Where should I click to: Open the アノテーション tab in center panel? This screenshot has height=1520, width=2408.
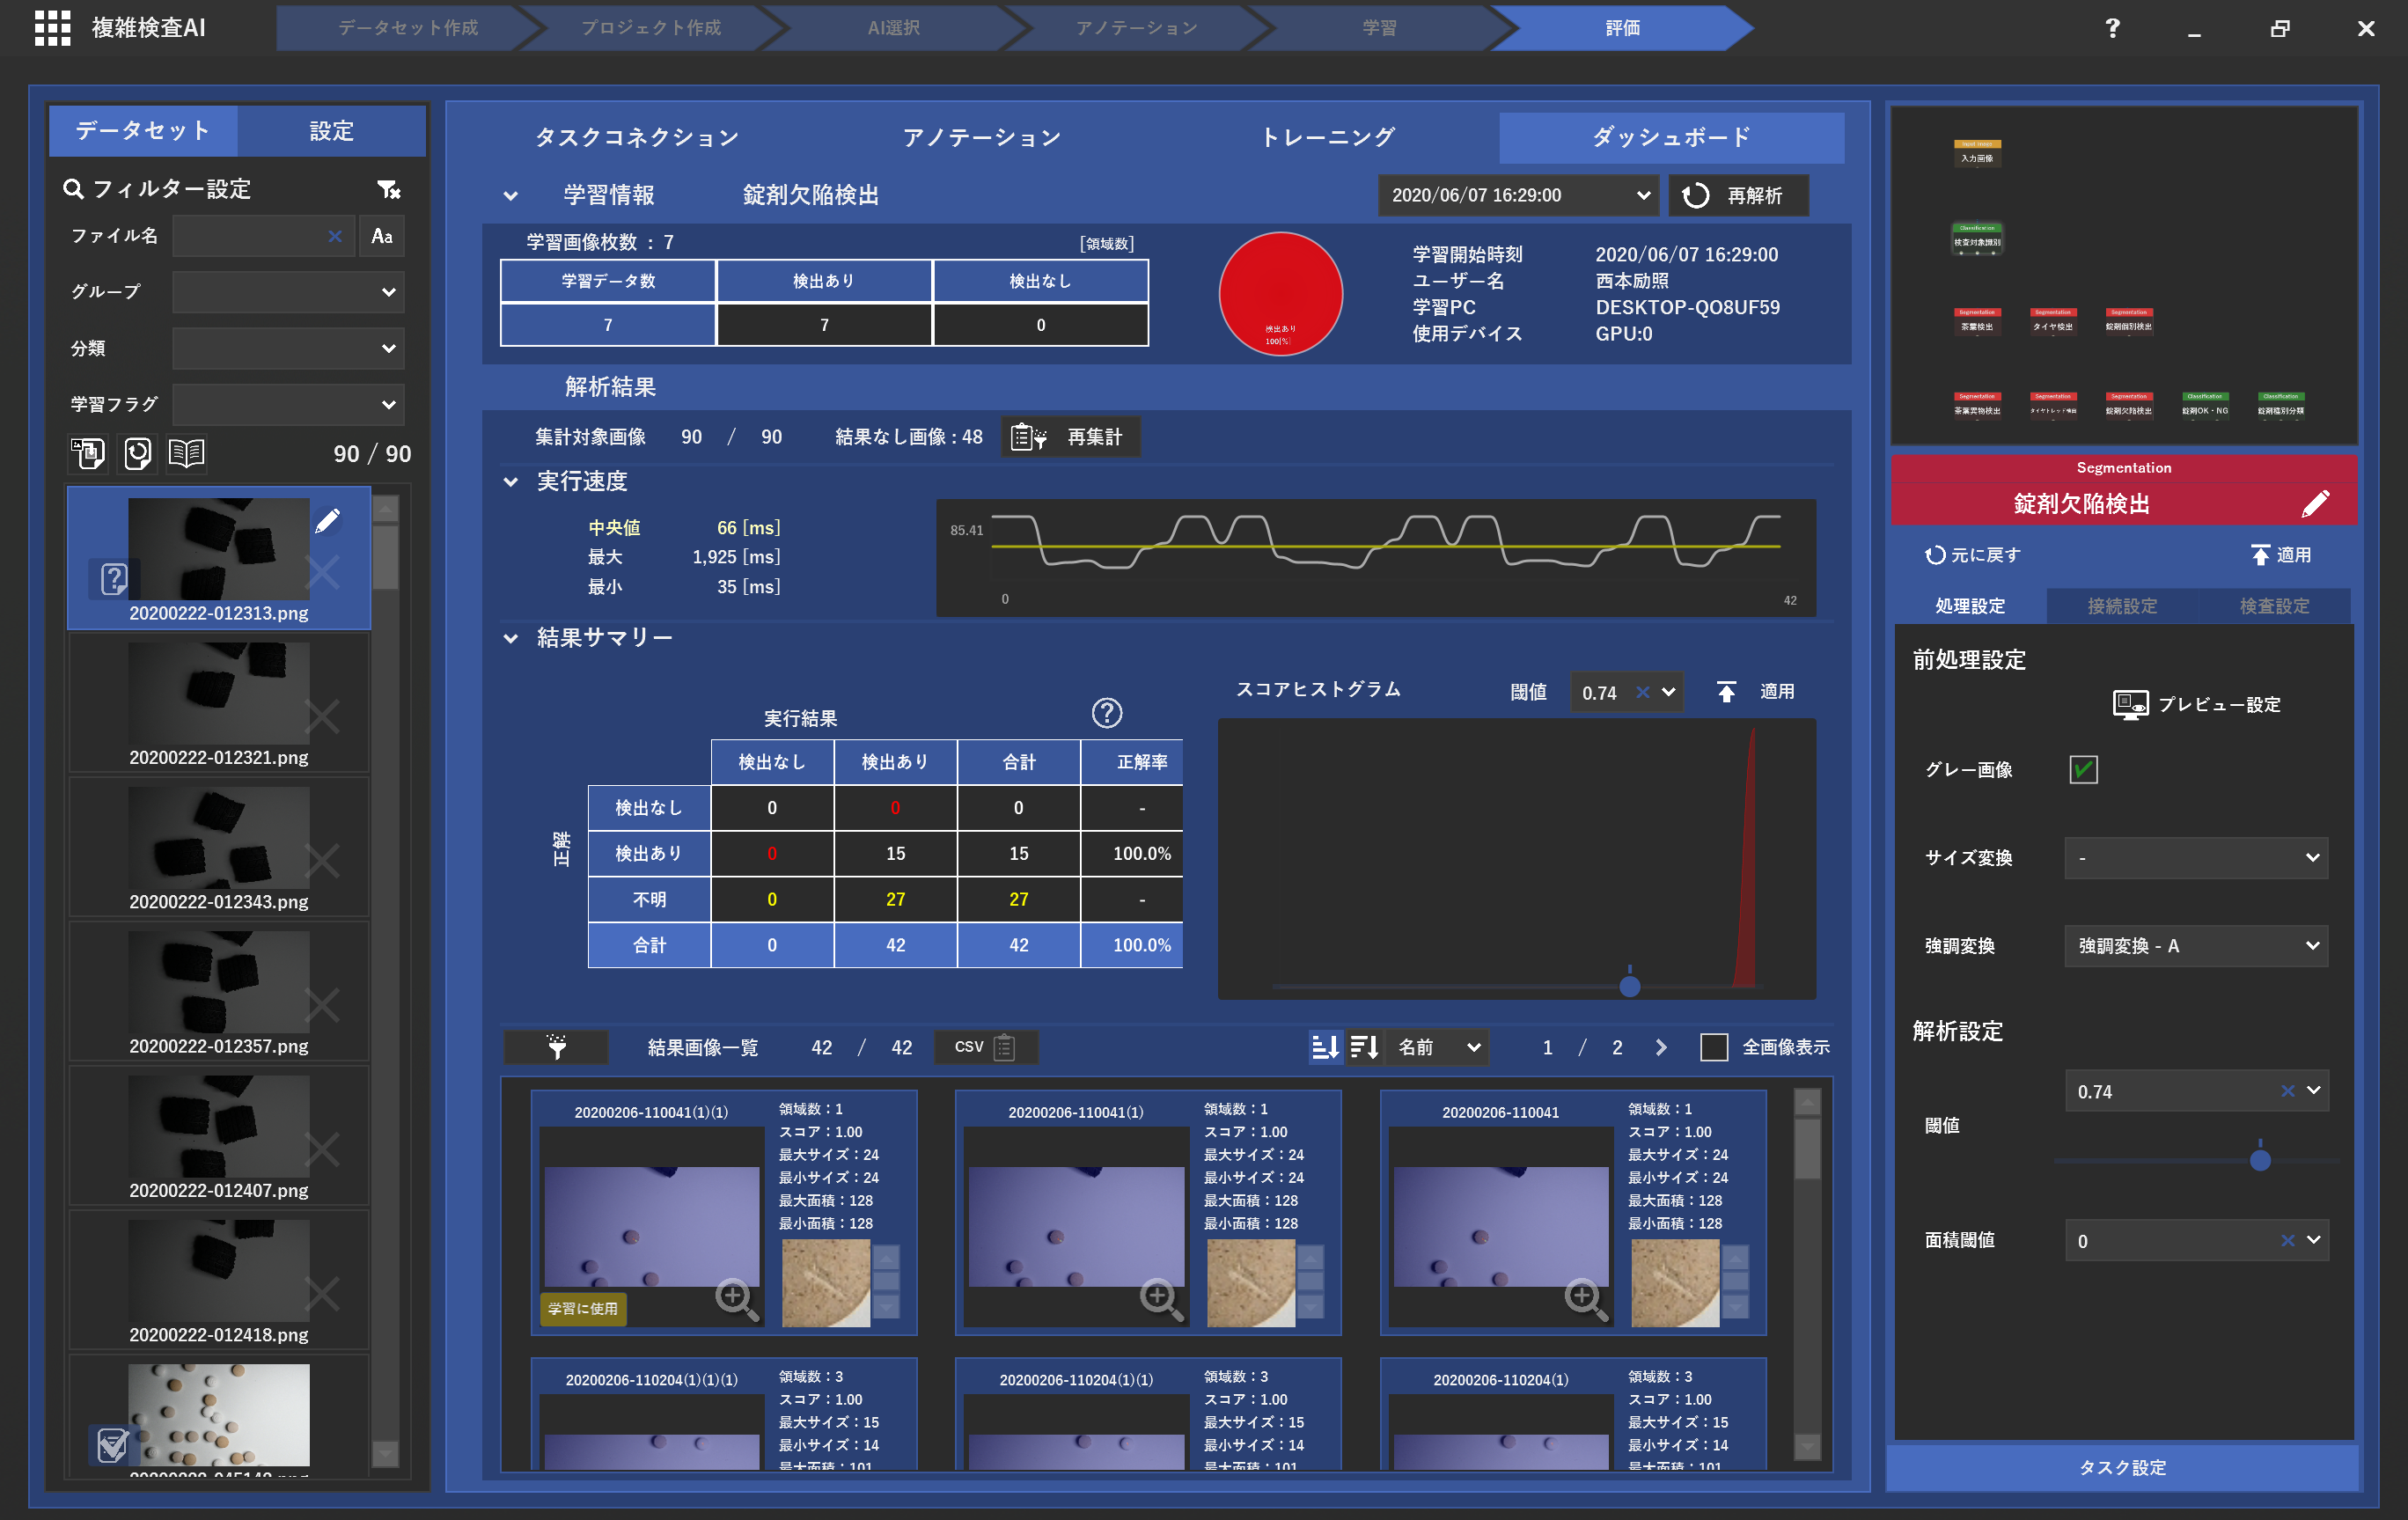(982, 137)
